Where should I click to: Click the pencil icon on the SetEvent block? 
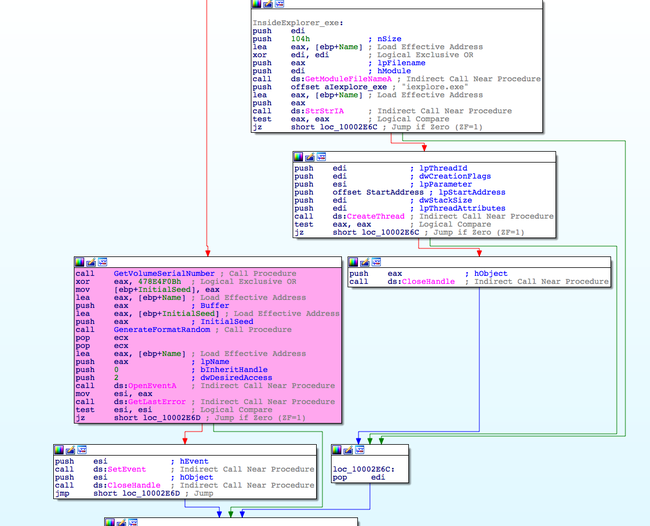coord(70,450)
